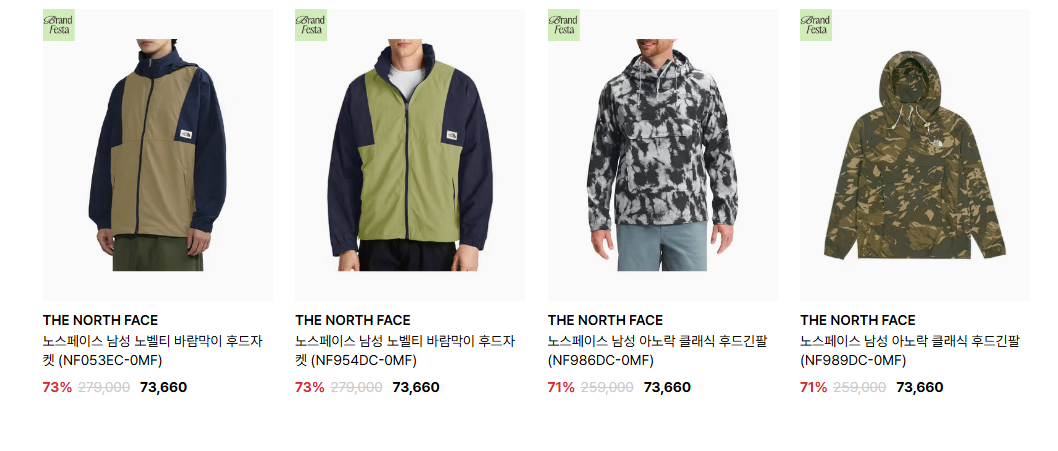Click Brand Festa badge on green-navy jacket
Image resolution: width=1058 pixels, height=451 pixels.
coord(311,25)
